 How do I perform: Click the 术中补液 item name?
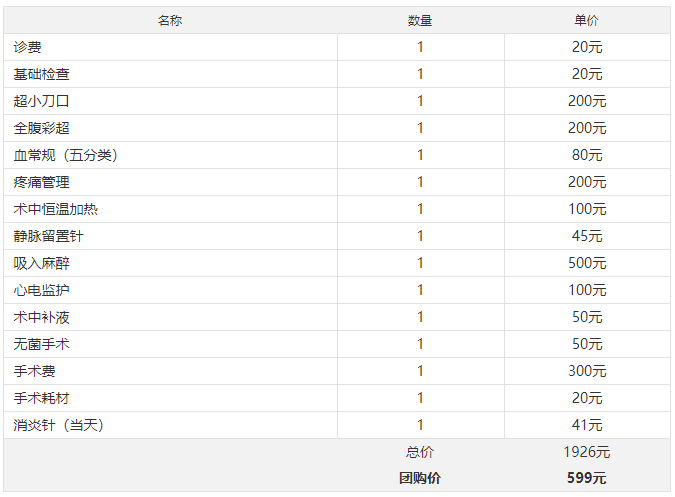coord(41,317)
